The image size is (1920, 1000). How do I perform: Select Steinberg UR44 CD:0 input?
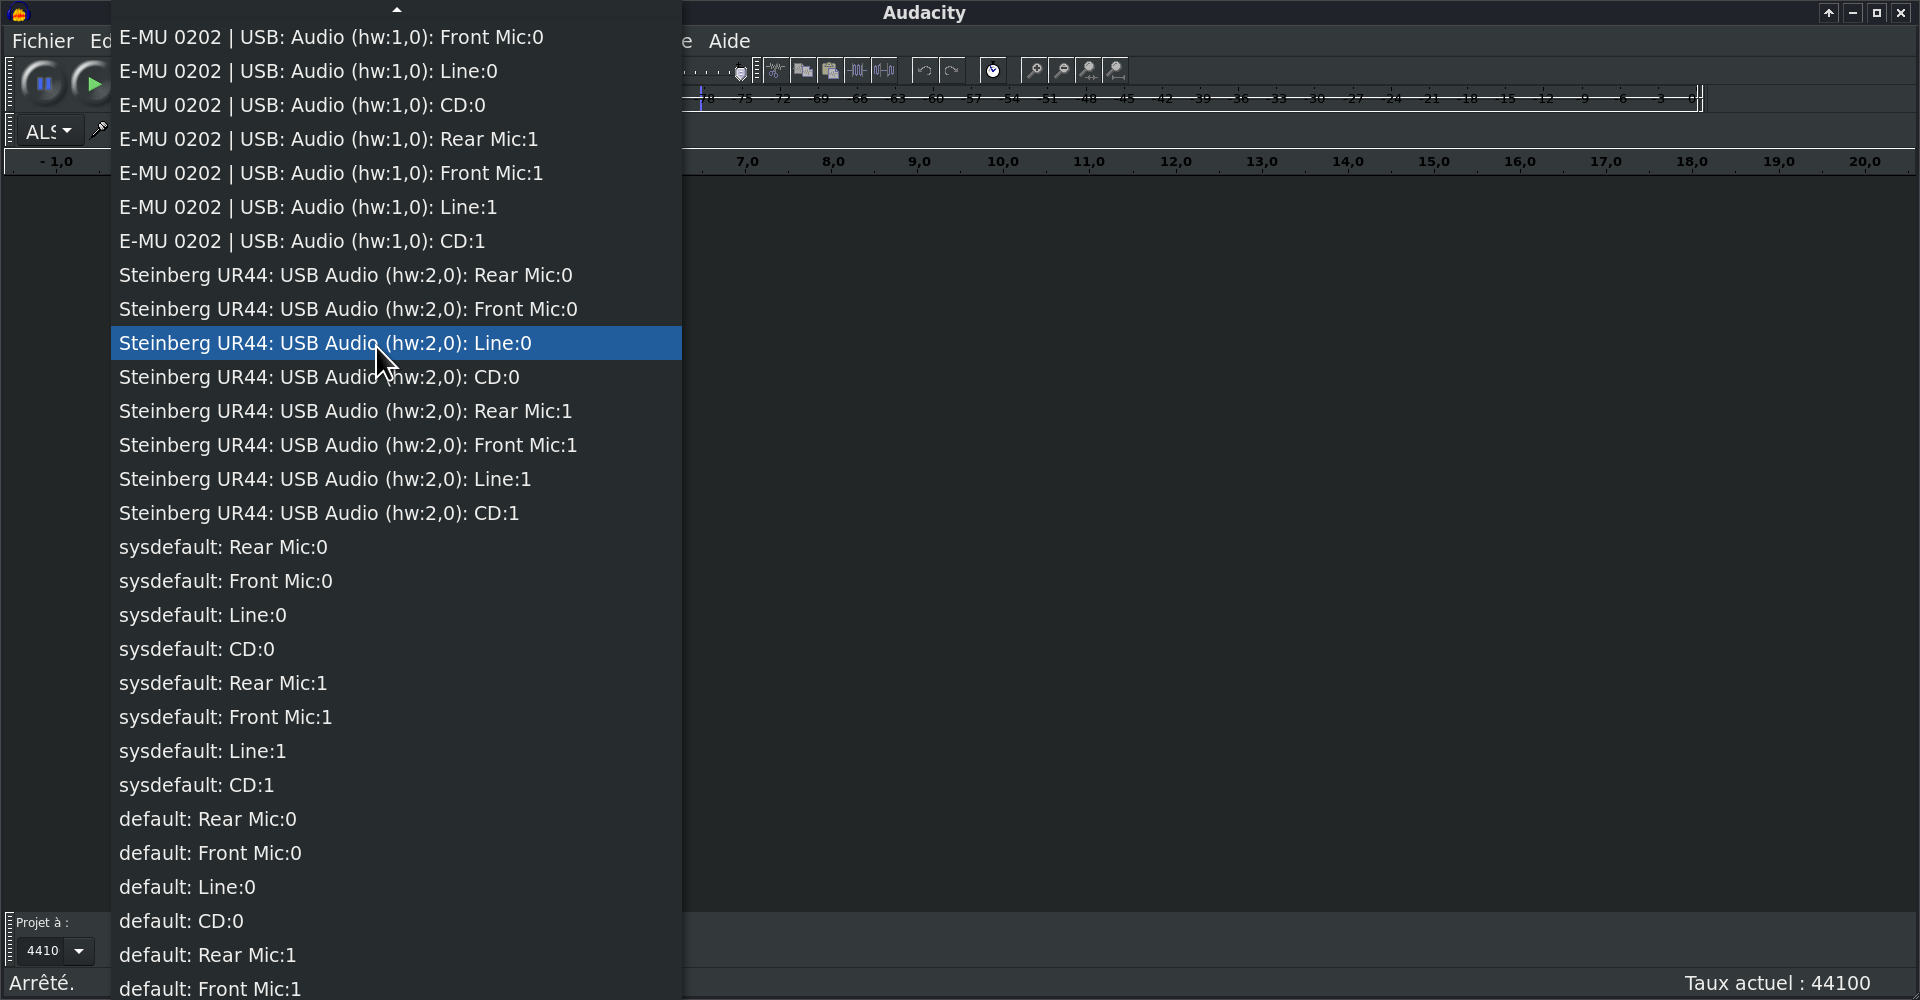click(x=396, y=377)
